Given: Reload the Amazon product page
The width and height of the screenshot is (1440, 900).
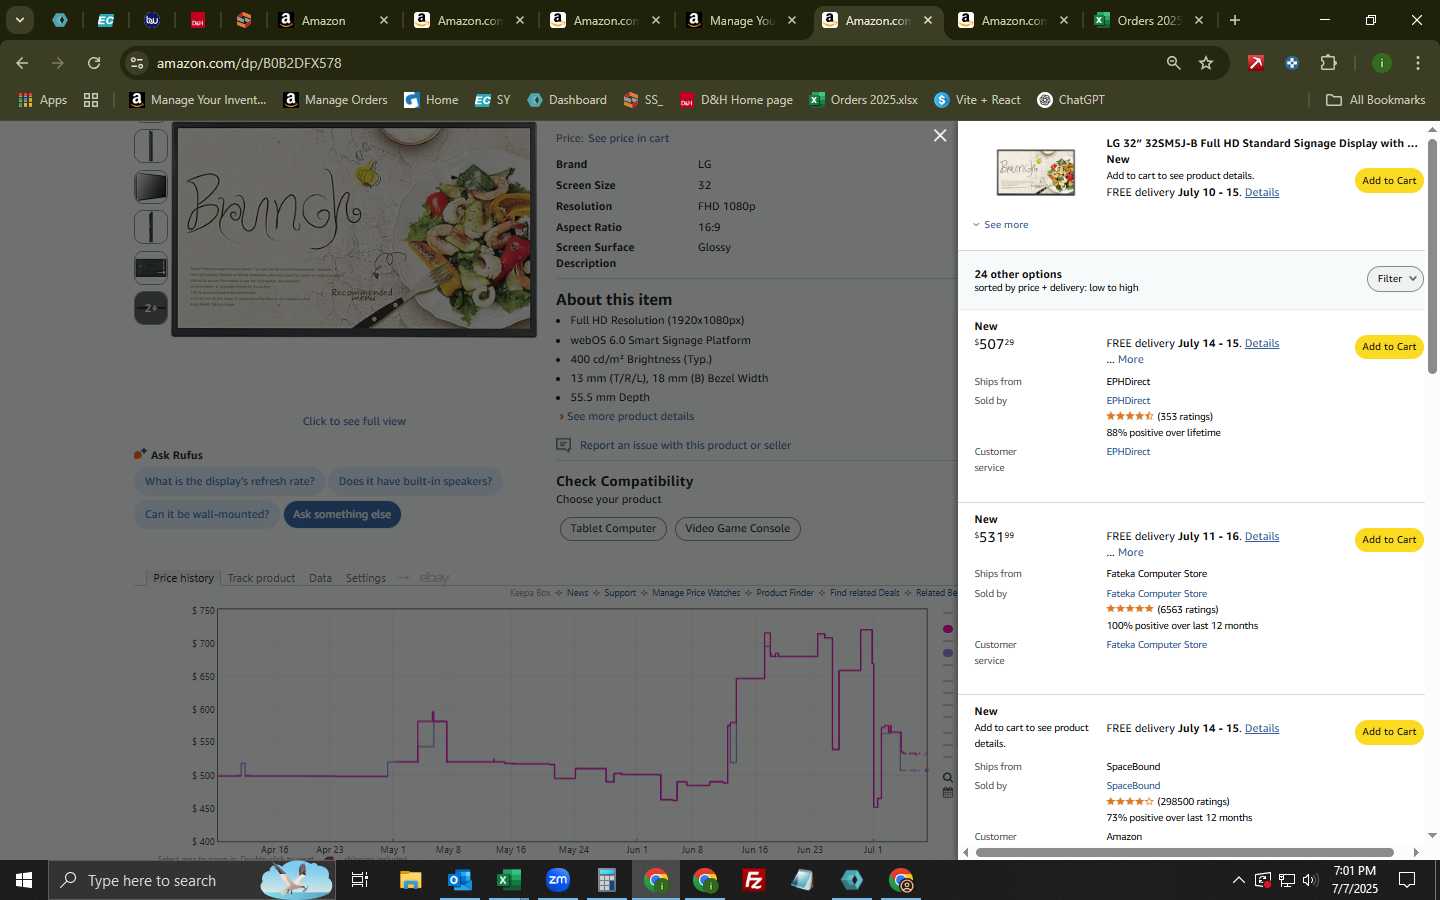Looking at the screenshot, I should point(94,63).
